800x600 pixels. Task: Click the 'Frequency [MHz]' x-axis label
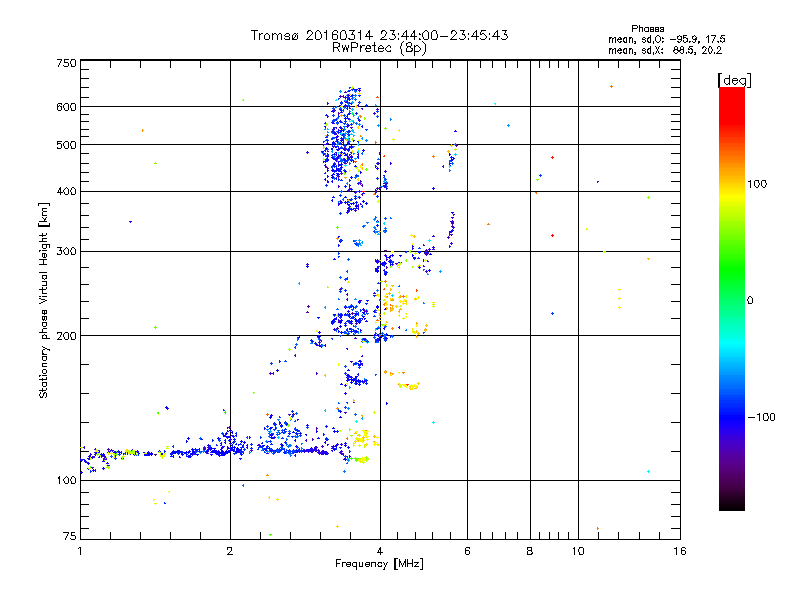point(379,564)
